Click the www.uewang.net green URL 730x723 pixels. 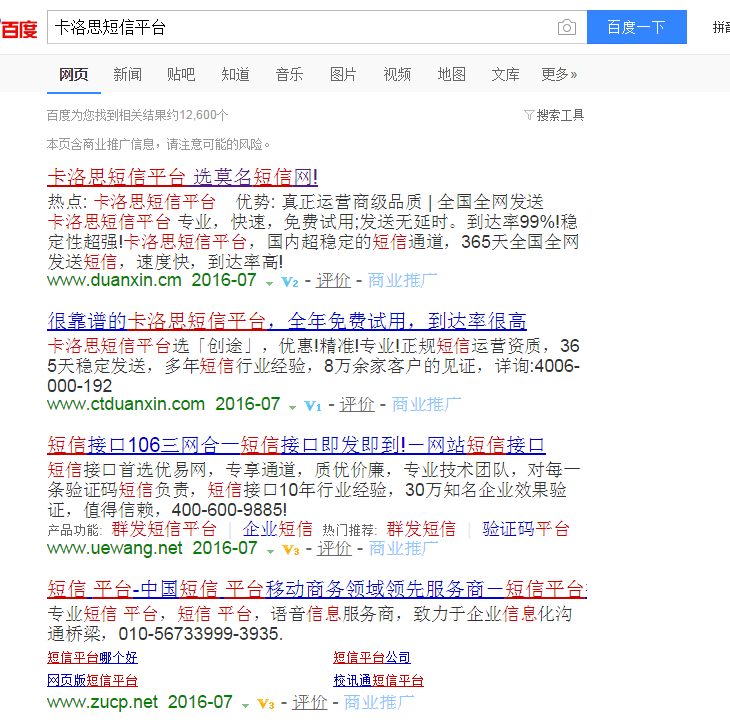[115, 548]
